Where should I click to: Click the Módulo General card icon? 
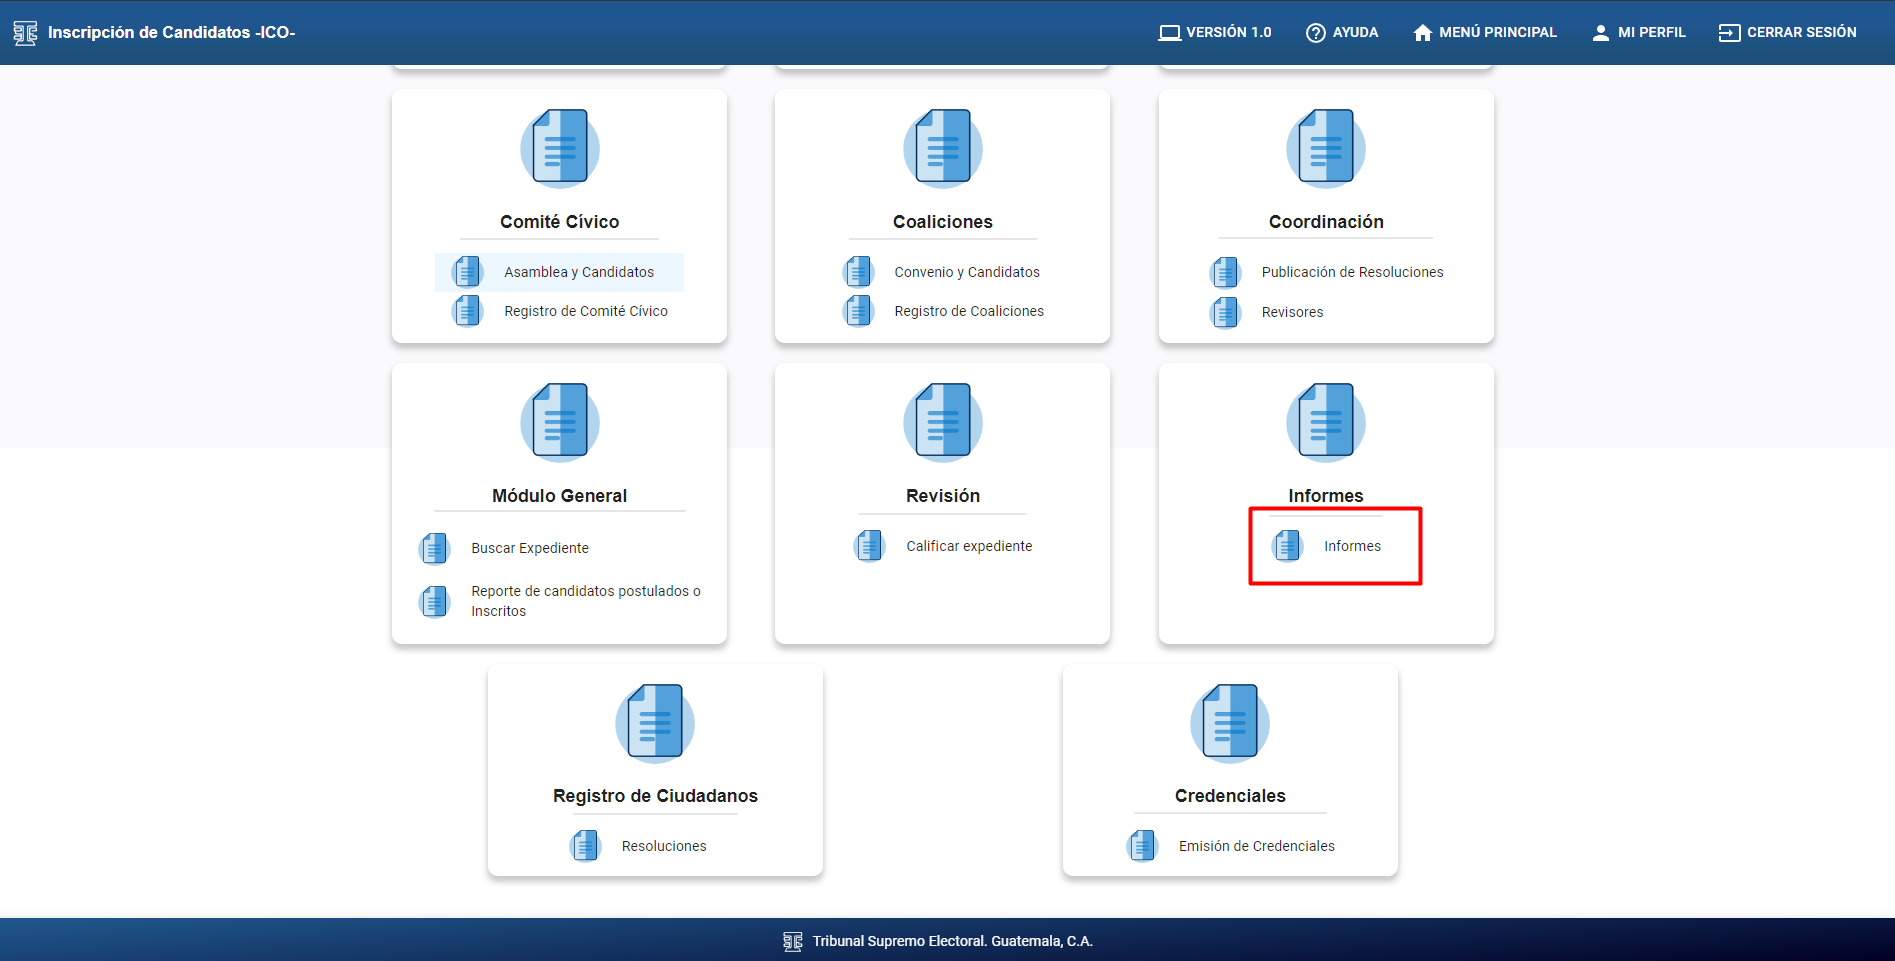pyautogui.click(x=559, y=422)
